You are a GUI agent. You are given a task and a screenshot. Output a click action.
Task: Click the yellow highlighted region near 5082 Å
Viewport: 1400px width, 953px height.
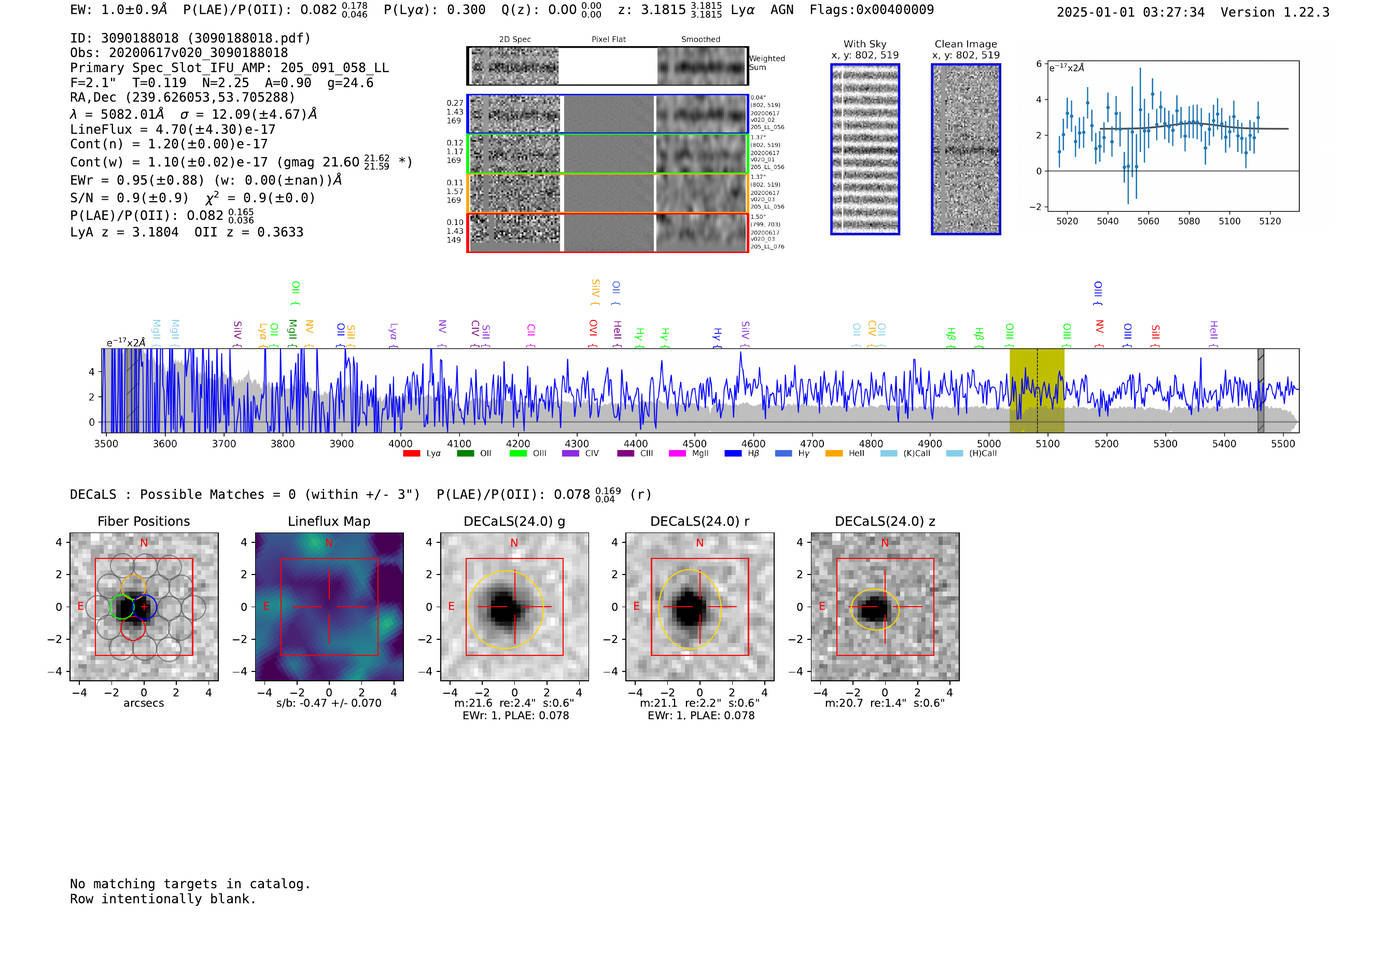1037,391
